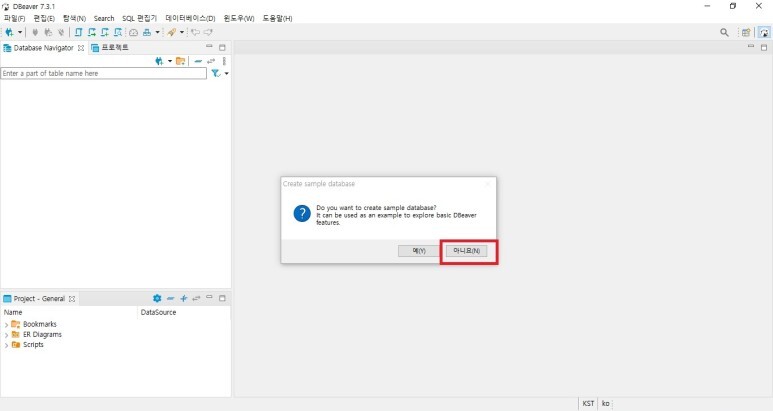The height and width of the screenshot is (411, 773).
Task: Click the Open Perspective icon at top right
Action: click(x=746, y=33)
